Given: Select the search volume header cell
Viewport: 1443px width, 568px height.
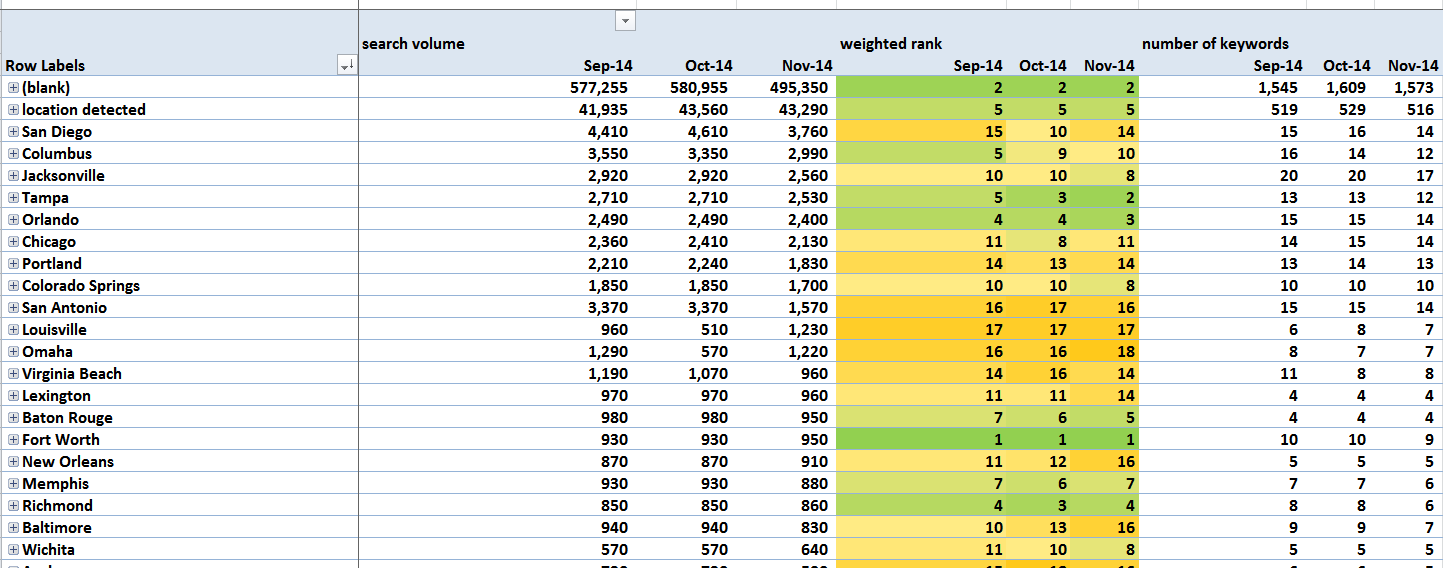Looking at the screenshot, I should pyautogui.click(x=413, y=44).
